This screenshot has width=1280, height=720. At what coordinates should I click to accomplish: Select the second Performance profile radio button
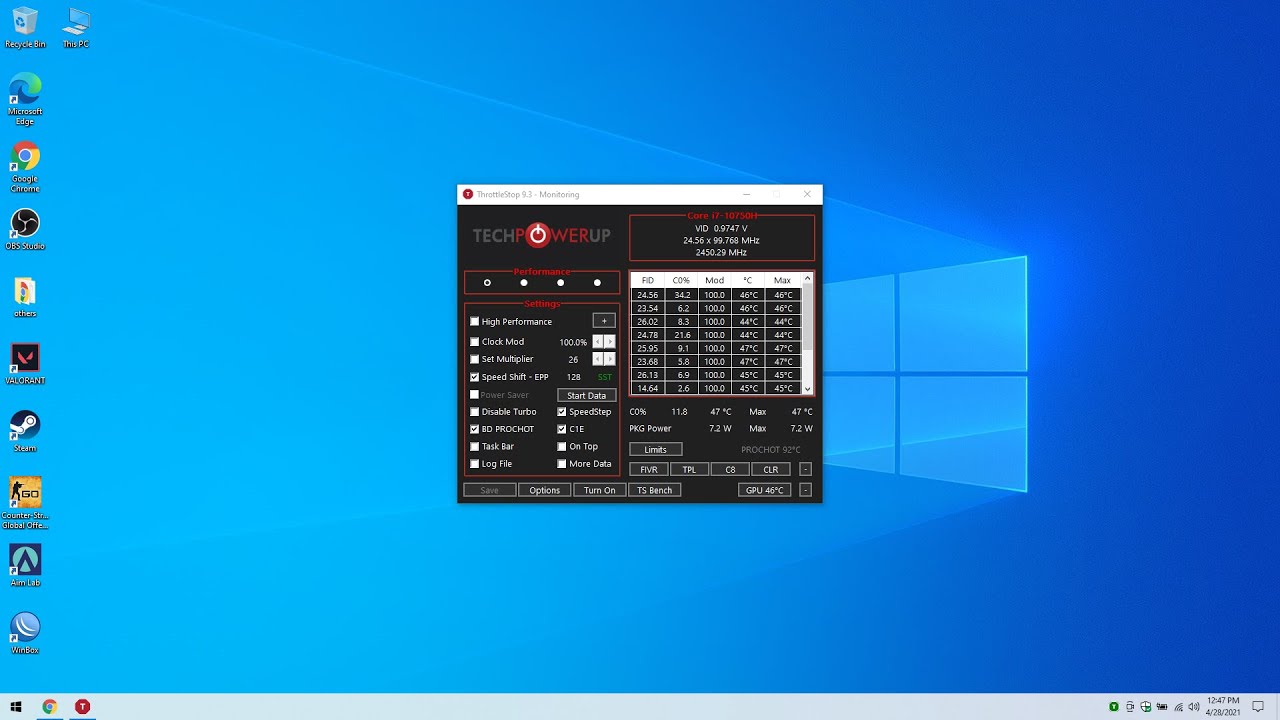pos(524,283)
